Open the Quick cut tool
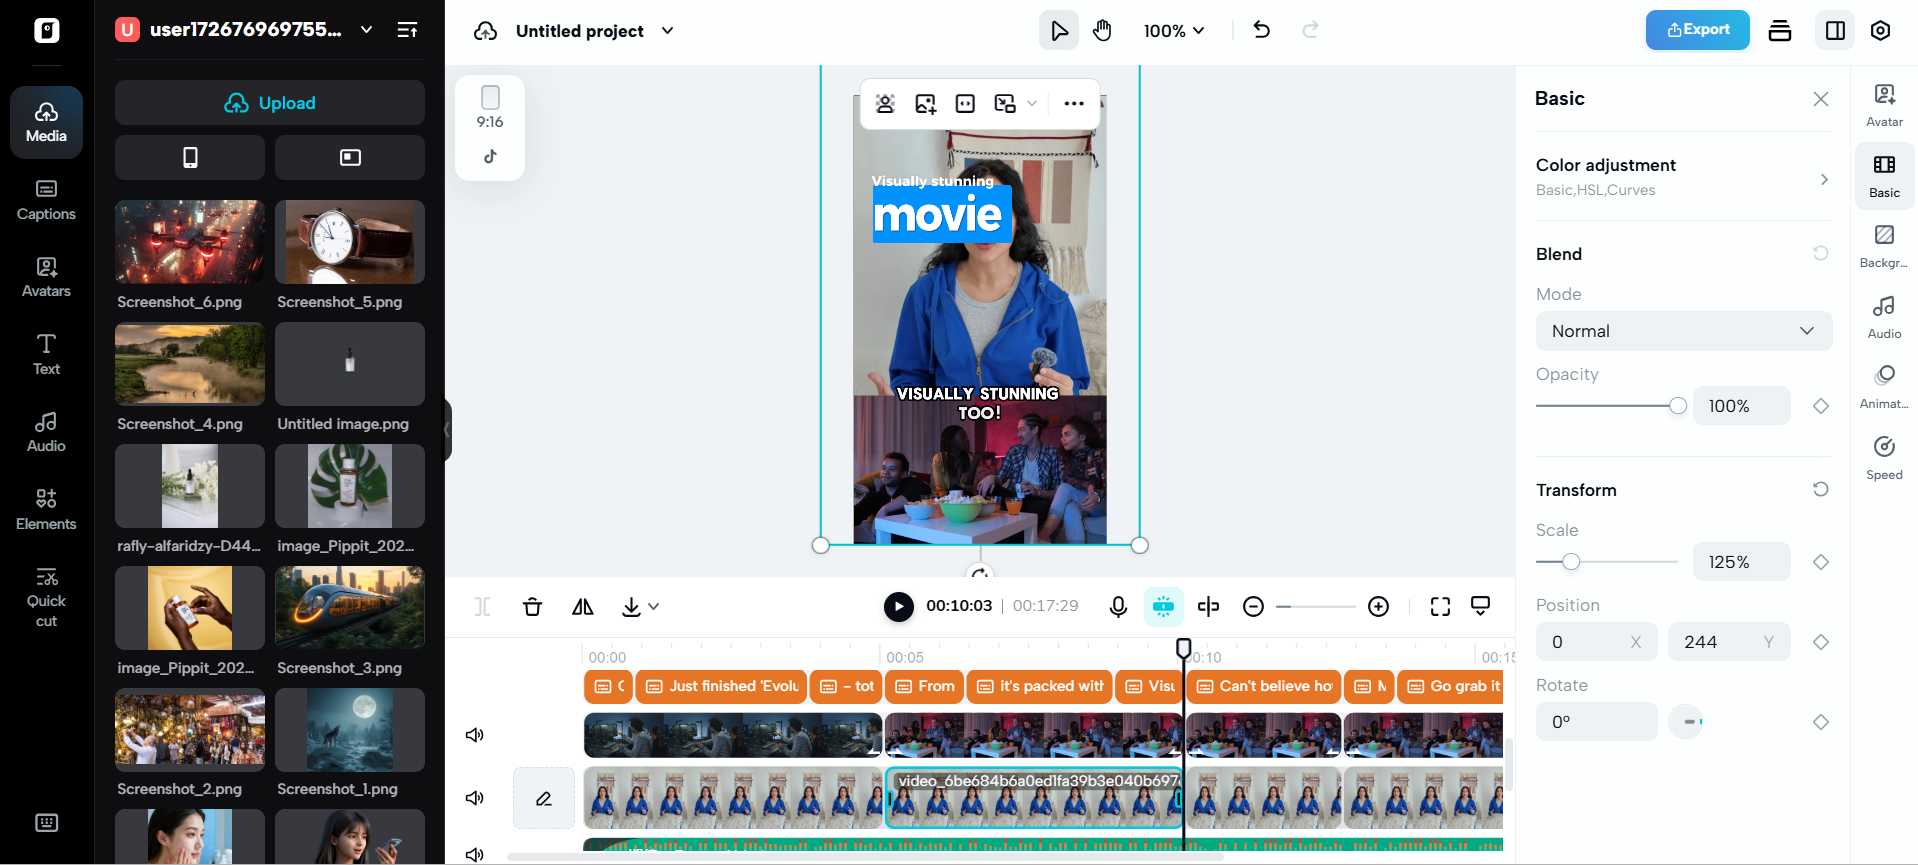The height and width of the screenshot is (865, 1918). coord(46,597)
